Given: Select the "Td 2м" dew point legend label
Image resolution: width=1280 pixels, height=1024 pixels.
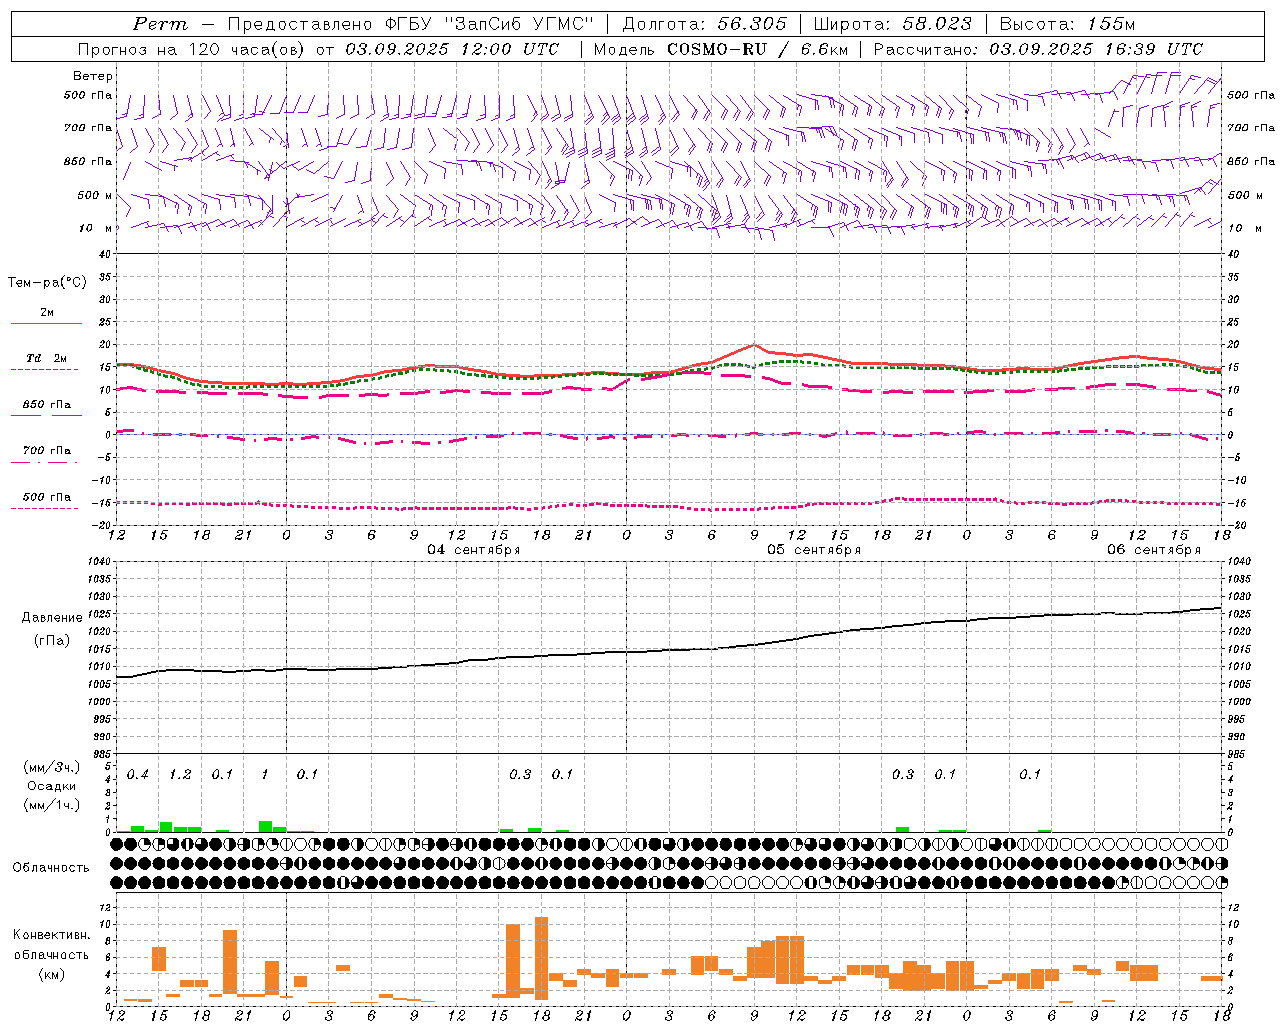Looking at the screenshot, I should tap(47, 358).
